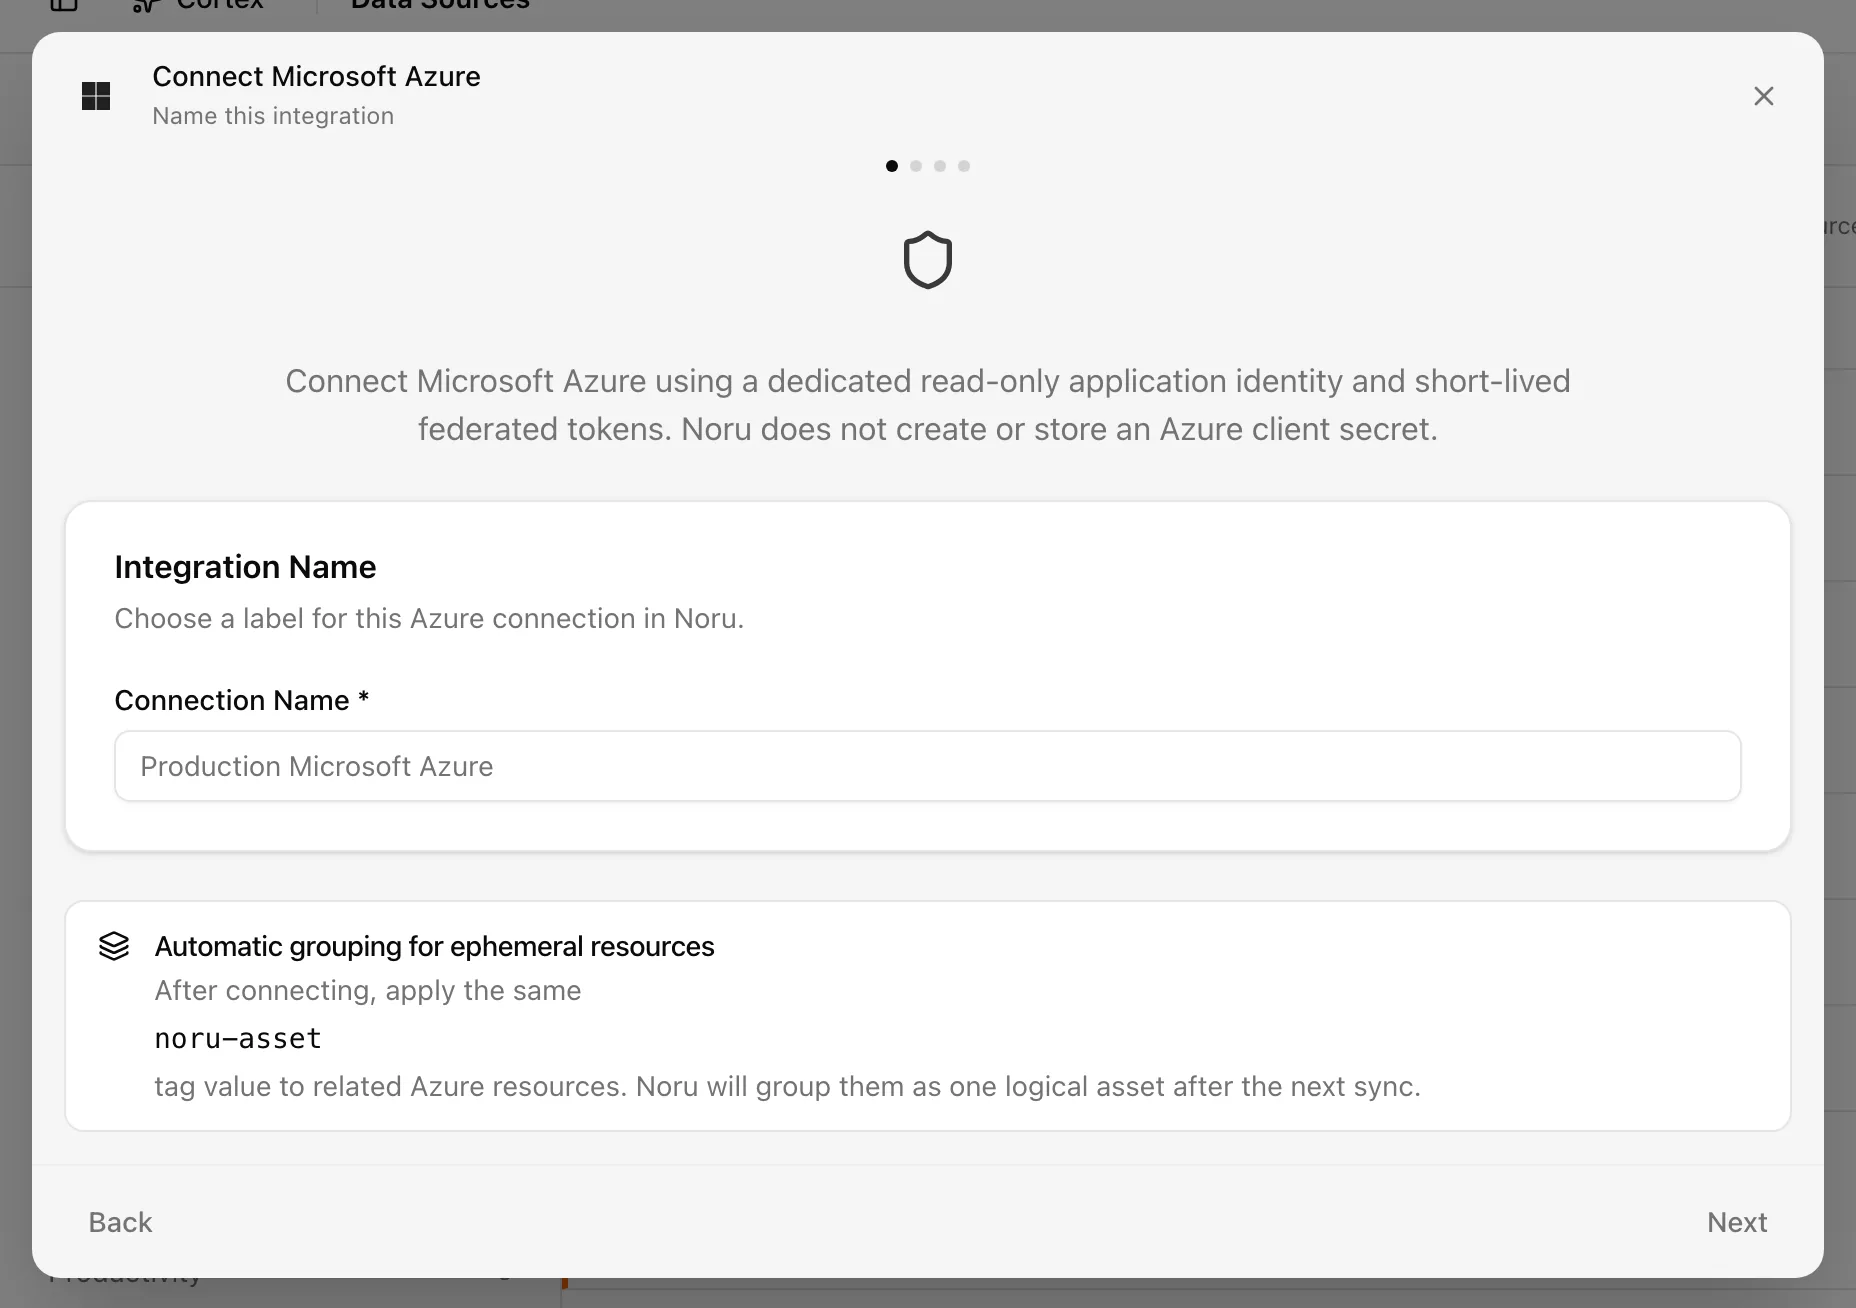The height and width of the screenshot is (1308, 1856).
Task: Select the second step indicator dot
Action: 916,166
